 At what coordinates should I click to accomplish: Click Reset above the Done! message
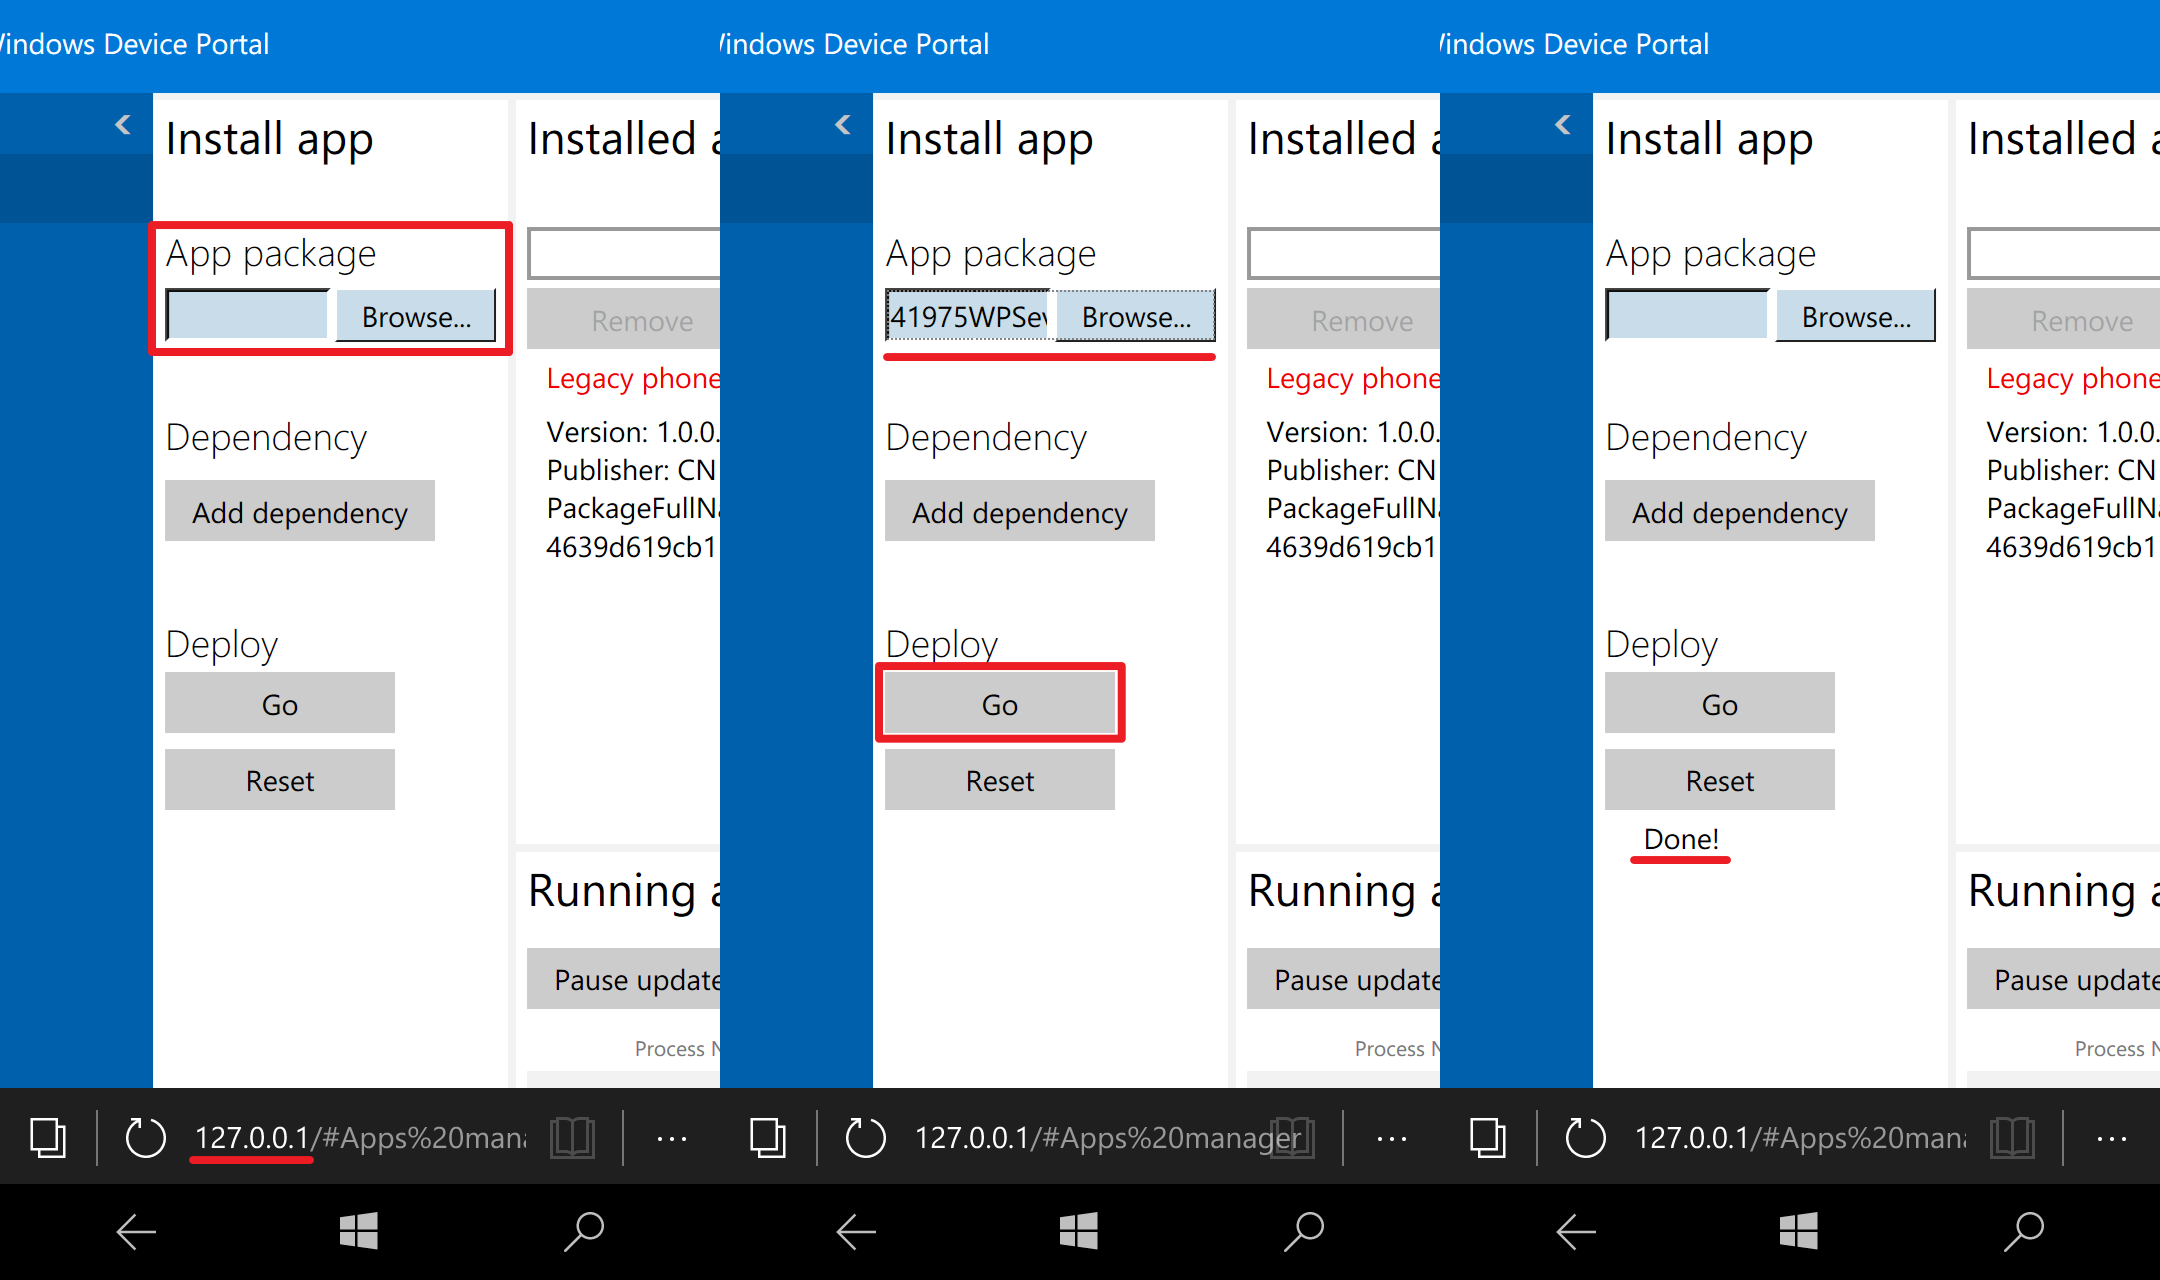pos(1720,780)
